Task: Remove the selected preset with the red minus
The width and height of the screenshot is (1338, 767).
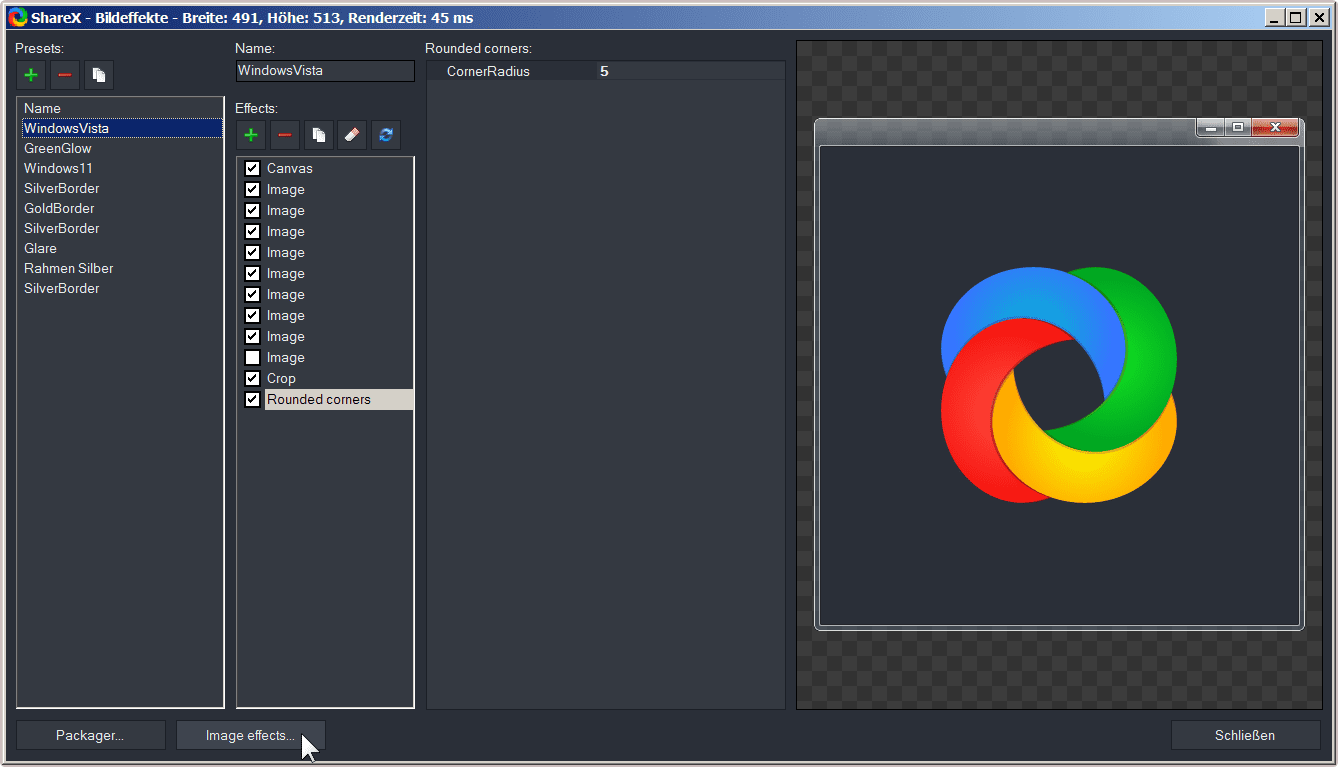Action: point(65,75)
